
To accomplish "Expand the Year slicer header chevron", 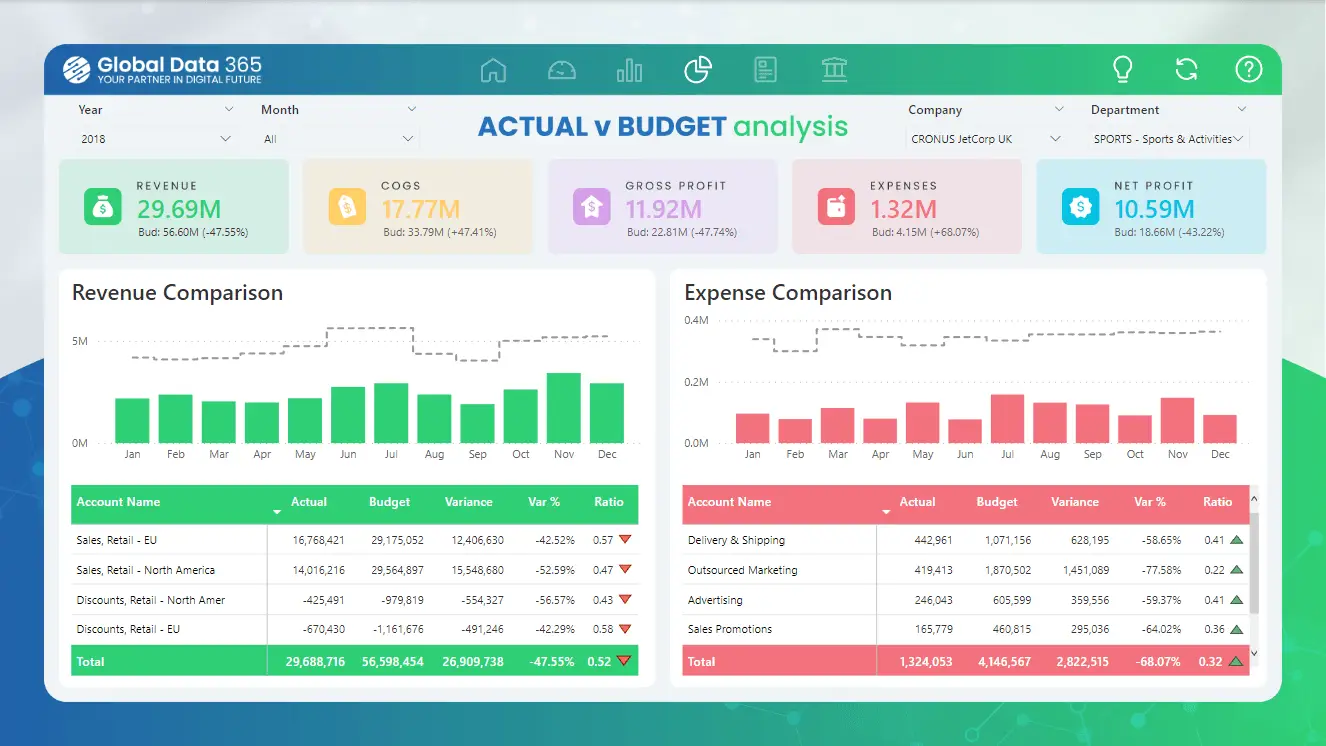I will 229,109.
